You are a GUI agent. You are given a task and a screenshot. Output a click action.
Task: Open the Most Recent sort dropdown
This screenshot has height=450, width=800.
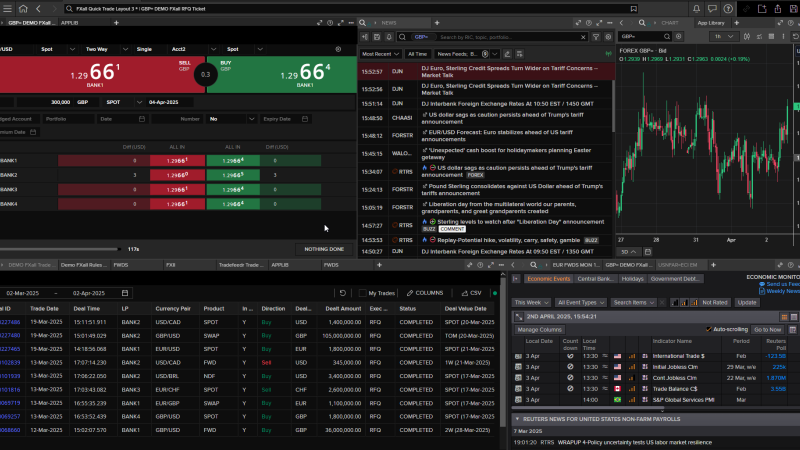click(x=381, y=53)
